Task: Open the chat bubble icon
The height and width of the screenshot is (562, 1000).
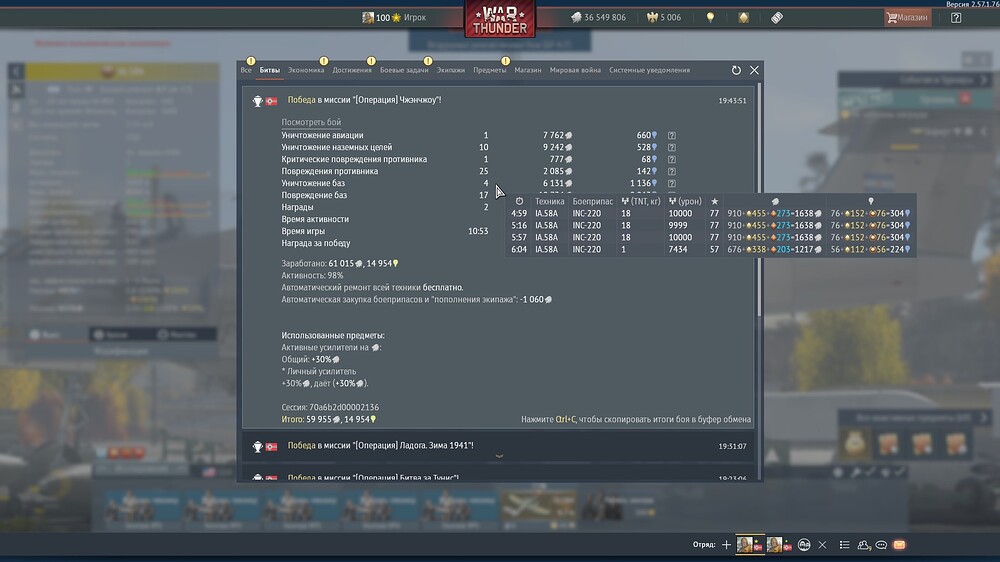Action: point(881,545)
